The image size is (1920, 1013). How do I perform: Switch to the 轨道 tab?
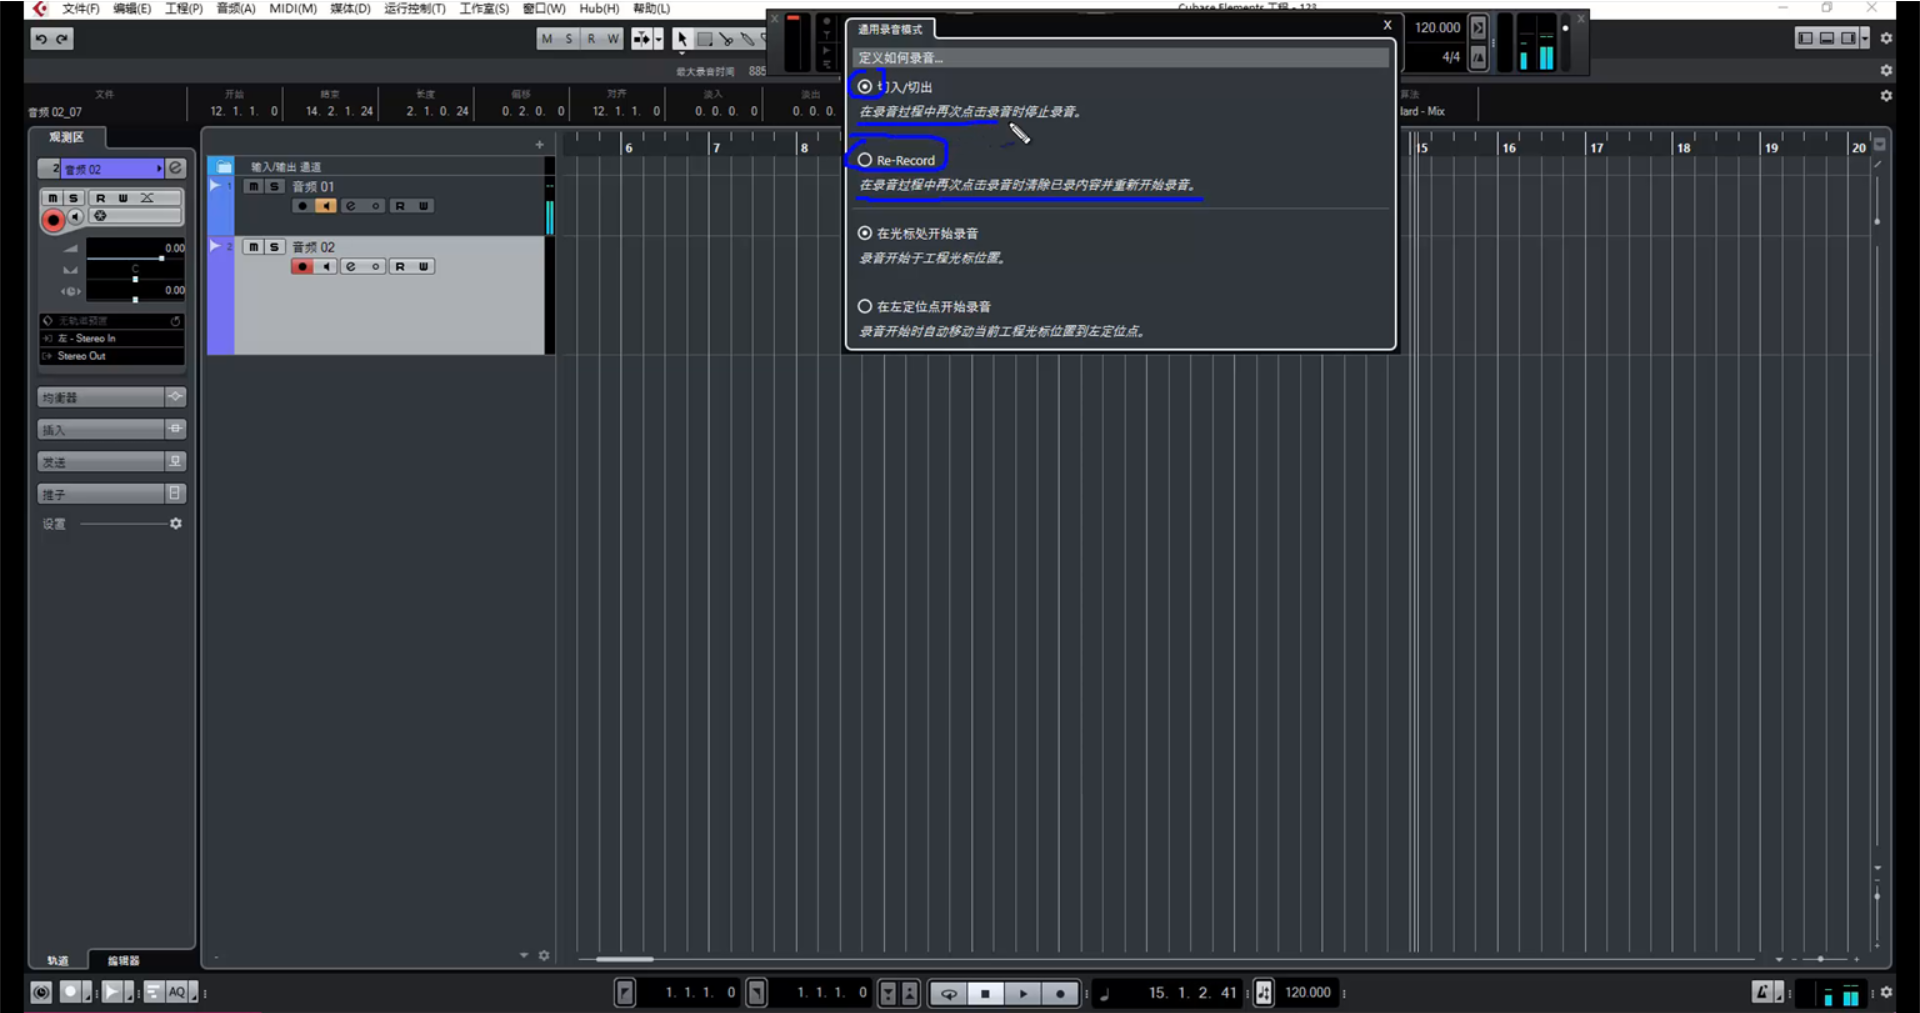pos(58,961)
